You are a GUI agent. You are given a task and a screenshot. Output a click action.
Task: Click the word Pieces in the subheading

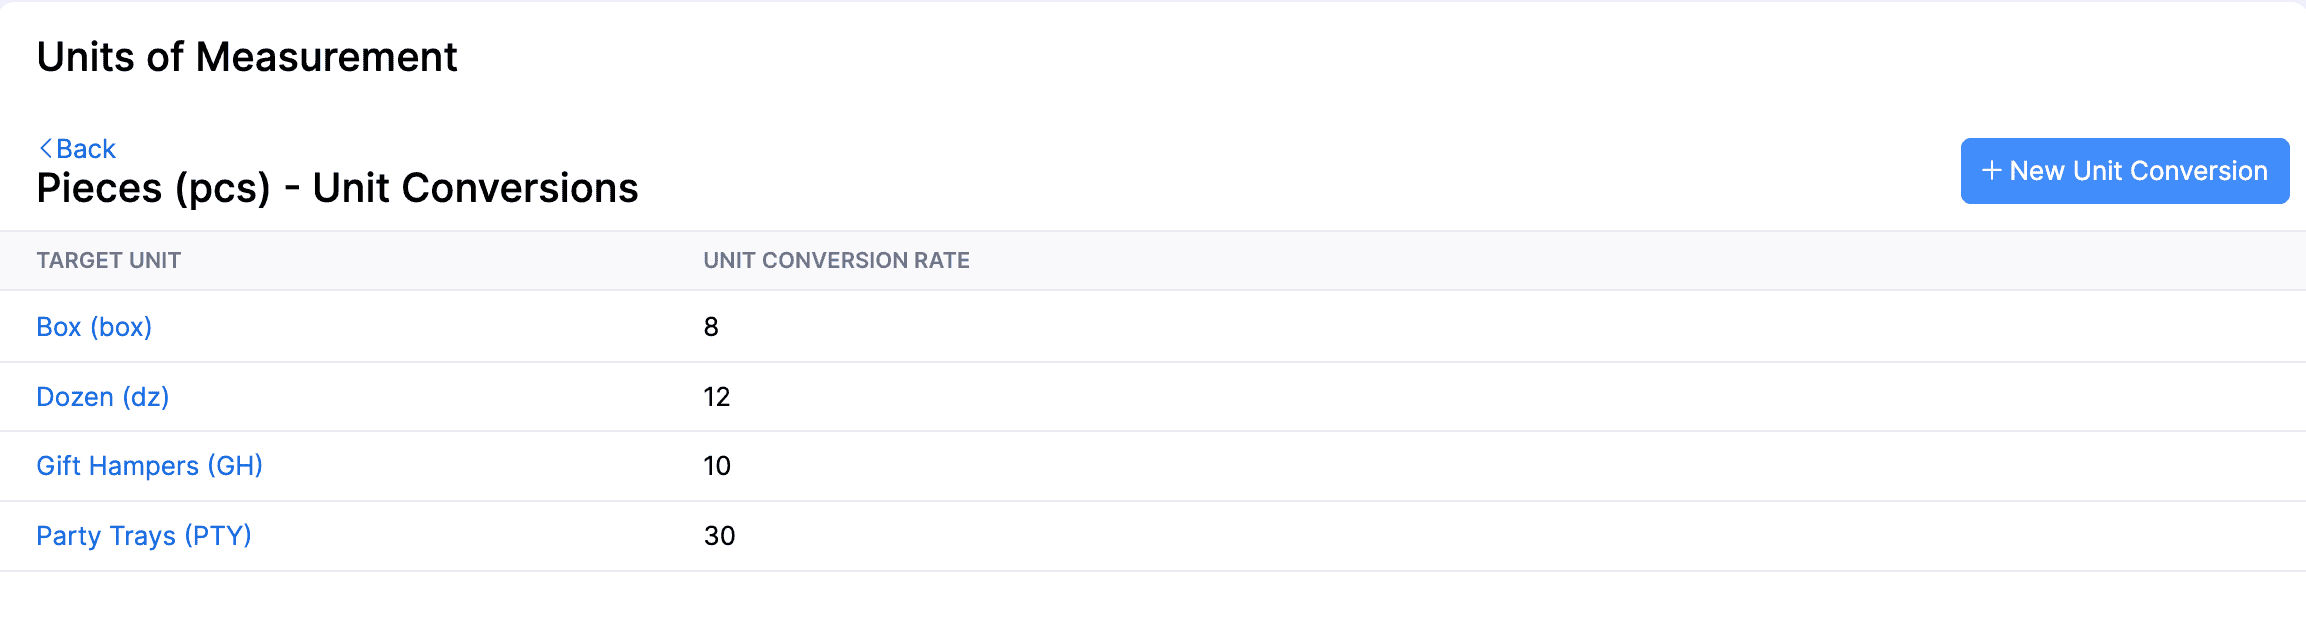[99, 188]
